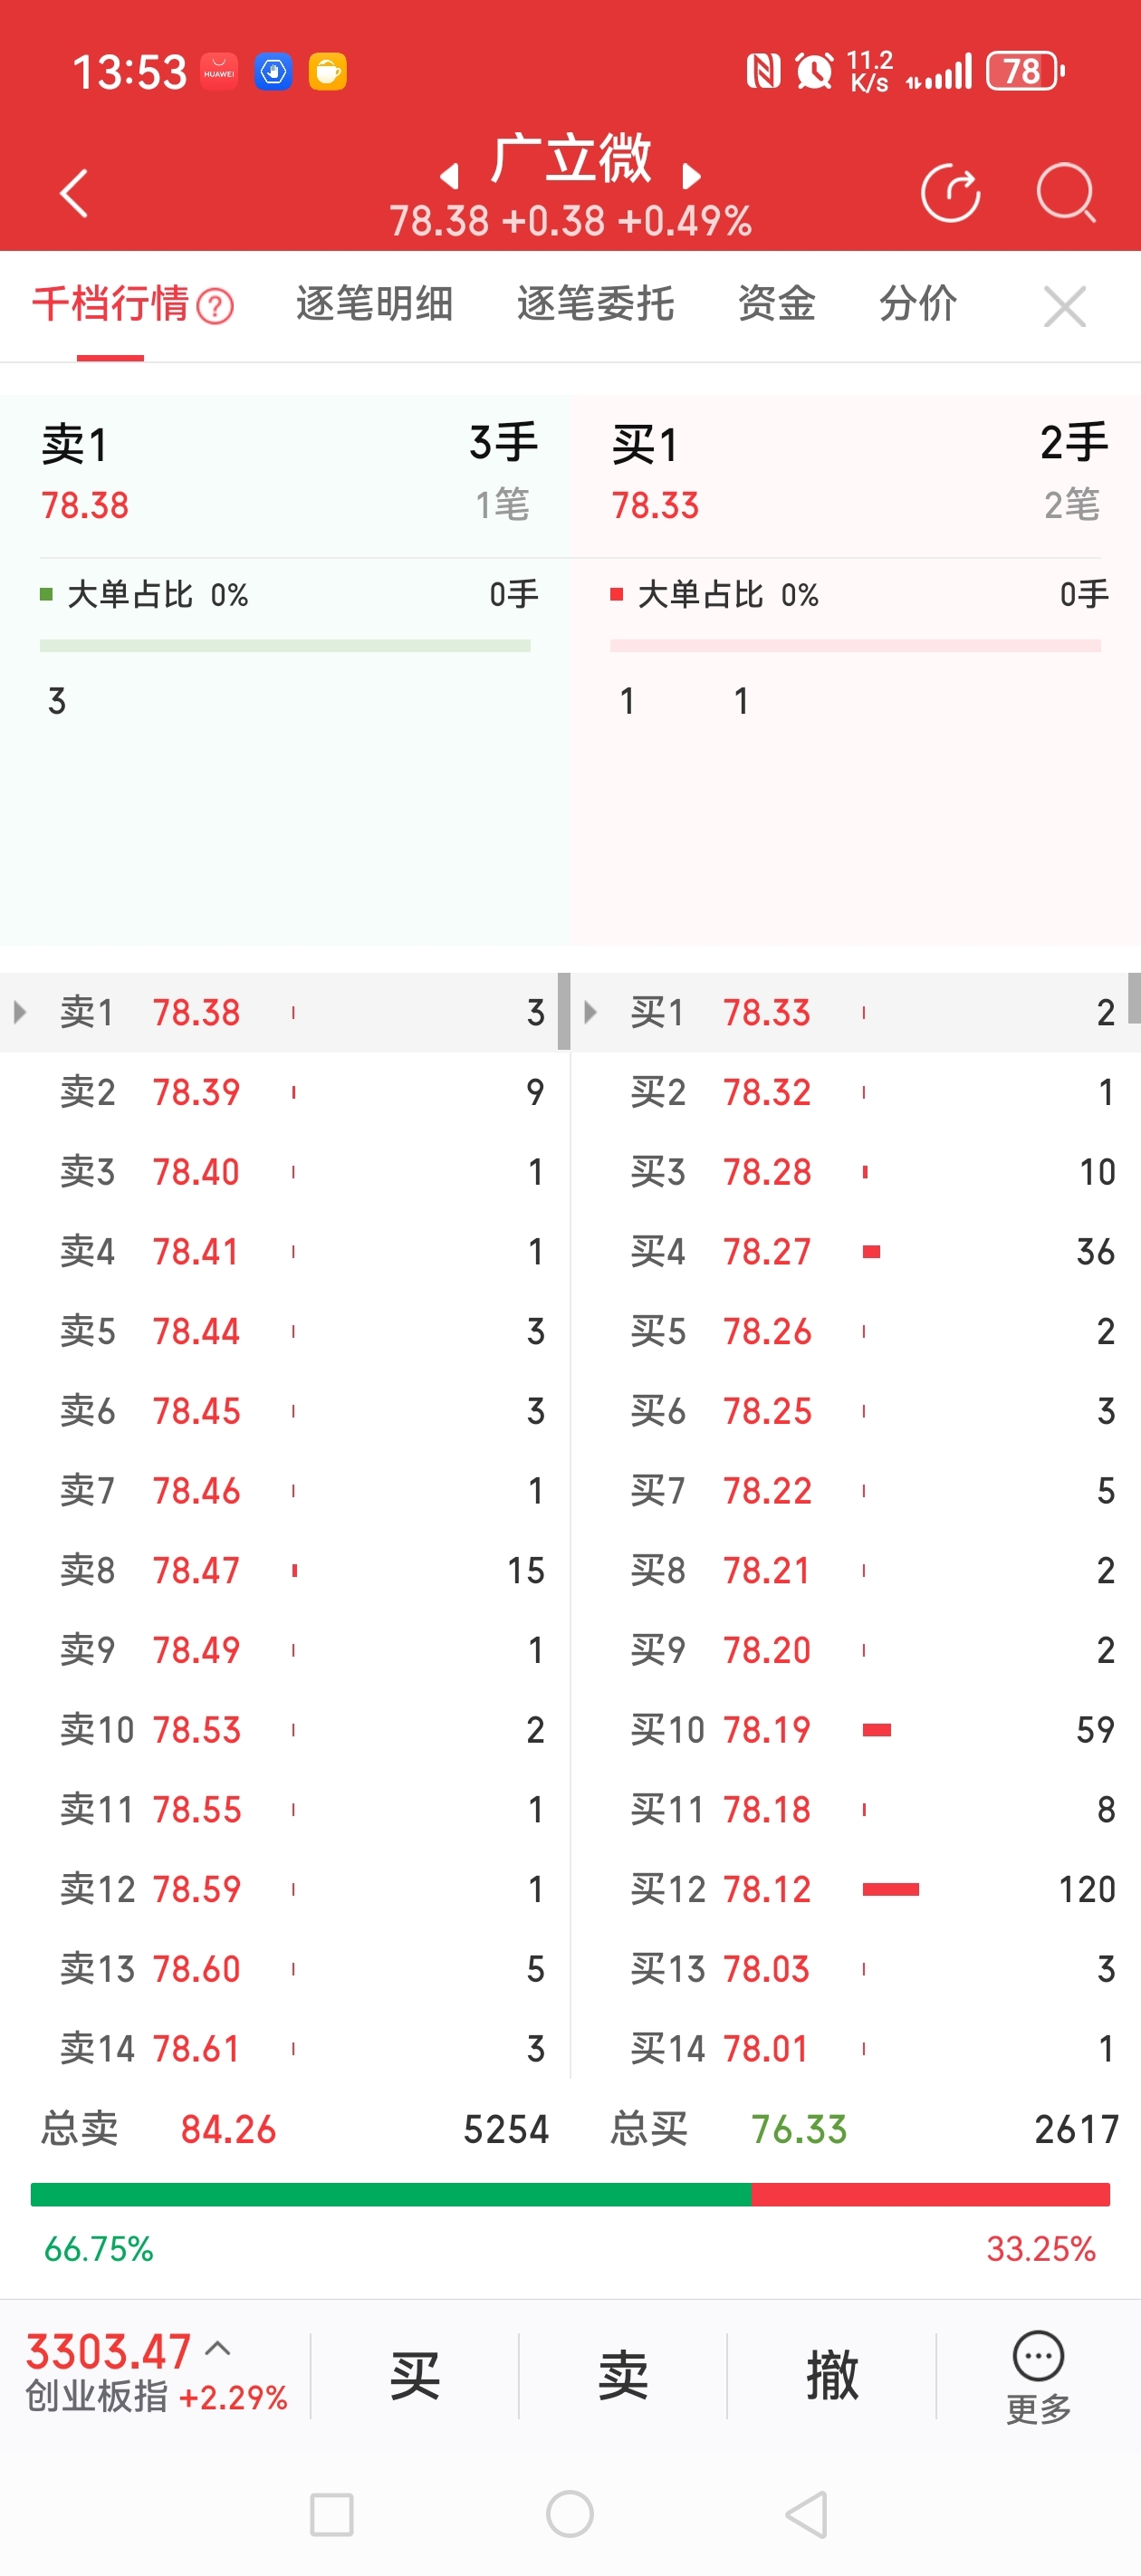Tap the 买 buy button
This screenshot has width=1141, height=2576.
415,2376
